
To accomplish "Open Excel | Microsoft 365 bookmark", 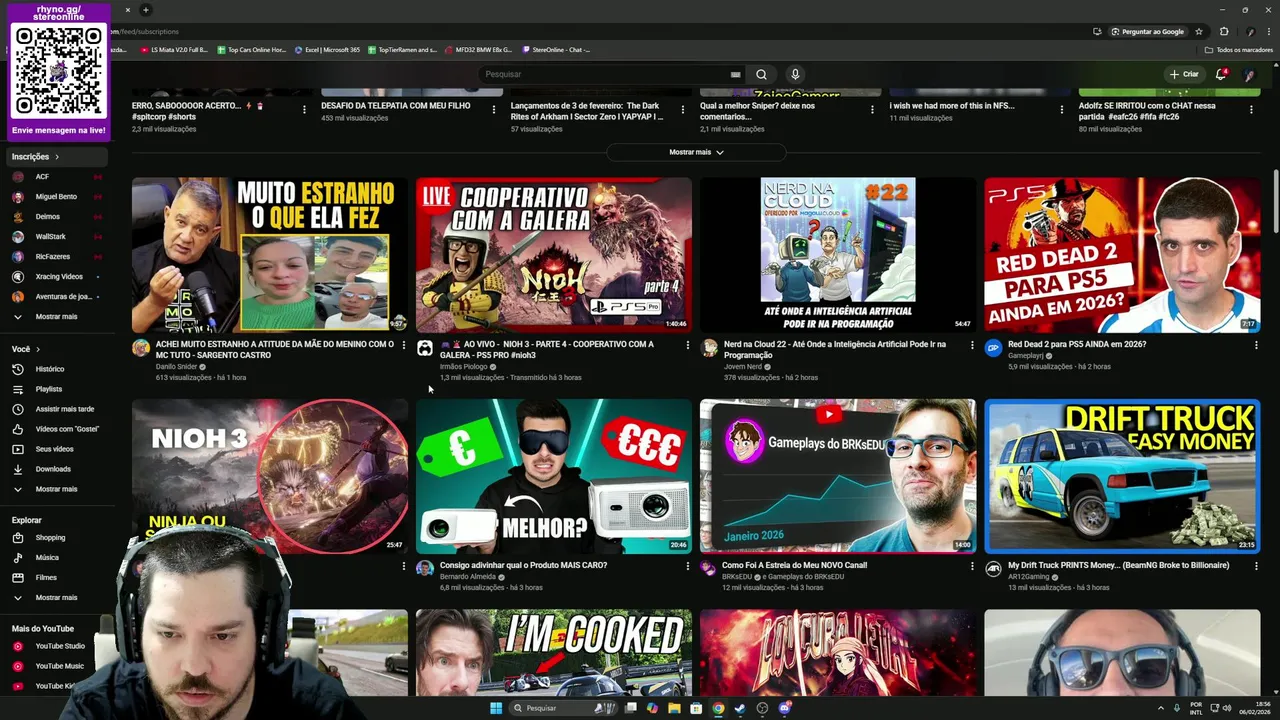I will coord(327,49).
